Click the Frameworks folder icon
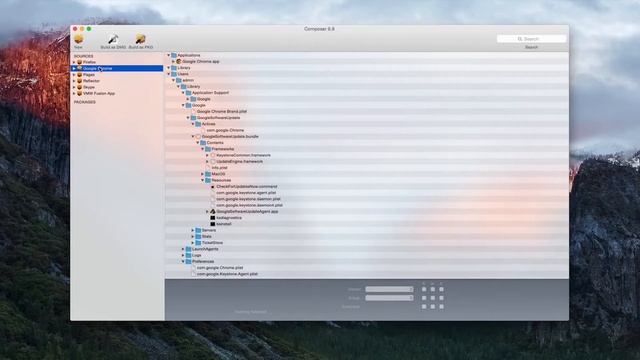640x360 pixels. click(208, 149)
